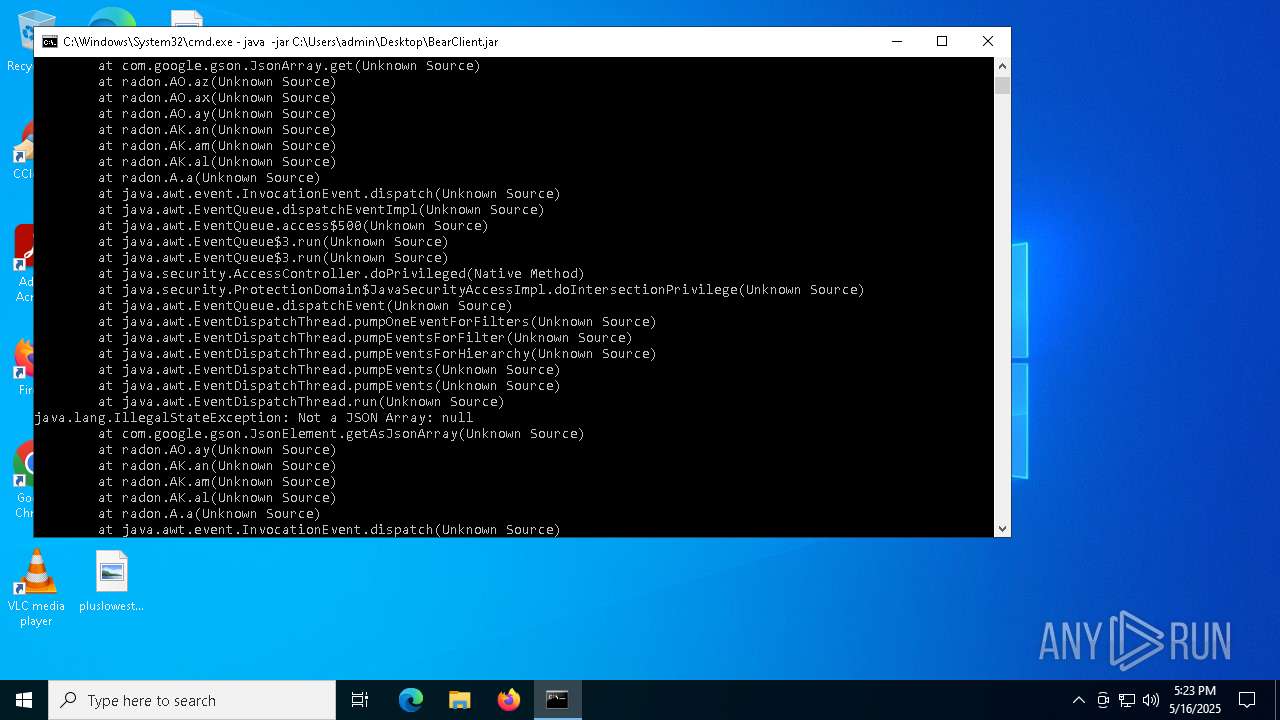The width and height of the screenshot is (1280, 720).
Task: Click the IllegalStateException error line
Action: tap(254, 417)
